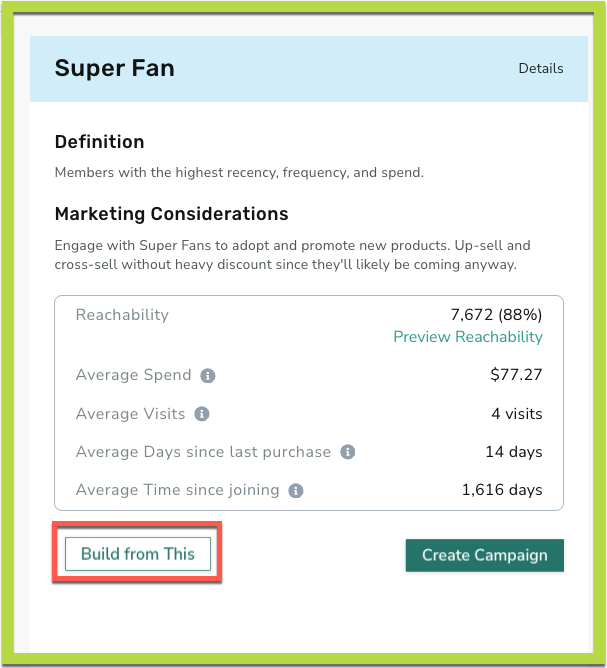This screenshot has width=607, height=668.
Task: Click the 4 visits value
Action: (x=517, y=414)
